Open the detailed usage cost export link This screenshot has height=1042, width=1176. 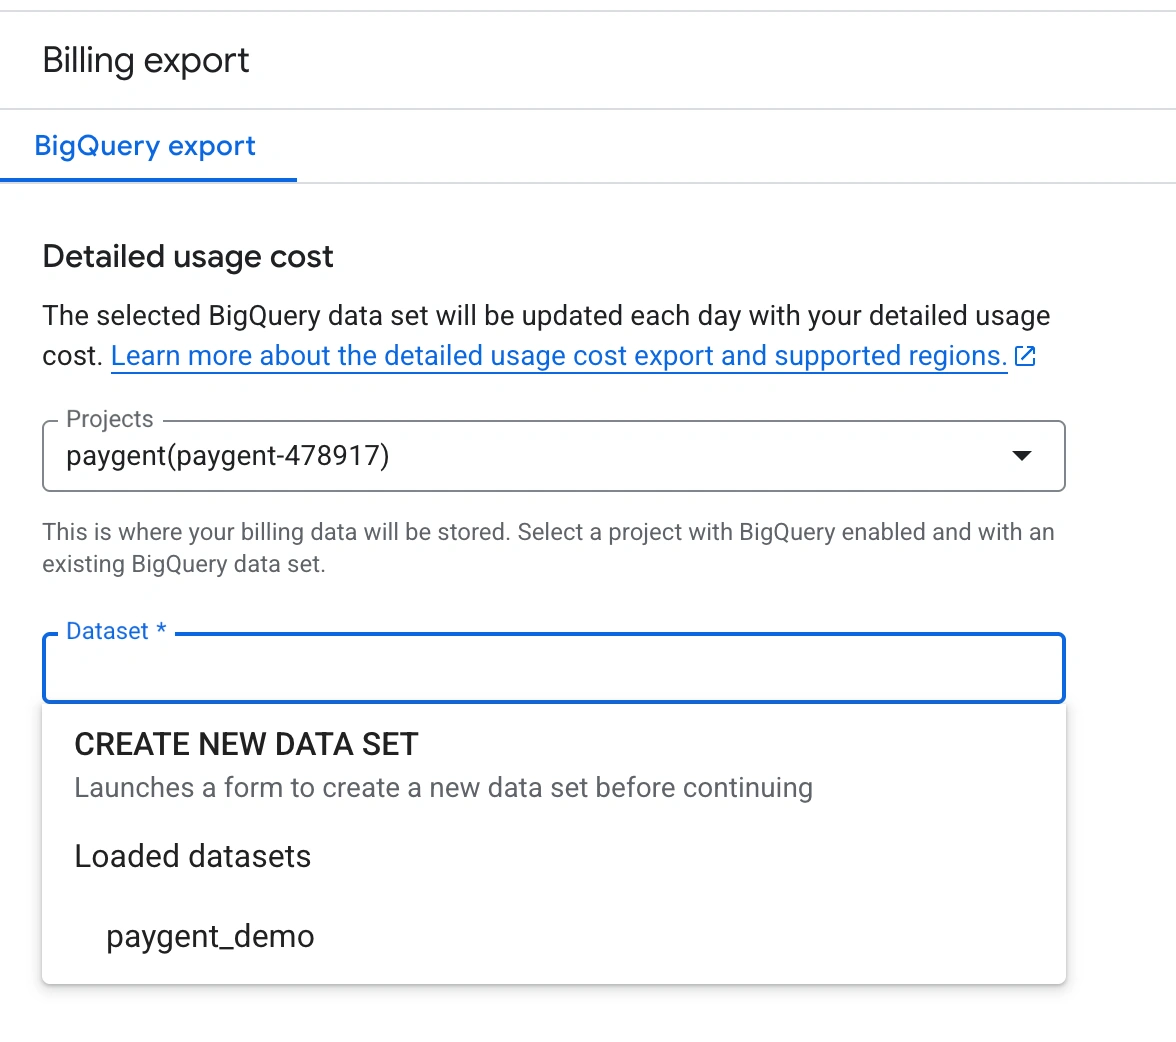tap(559, 356)
